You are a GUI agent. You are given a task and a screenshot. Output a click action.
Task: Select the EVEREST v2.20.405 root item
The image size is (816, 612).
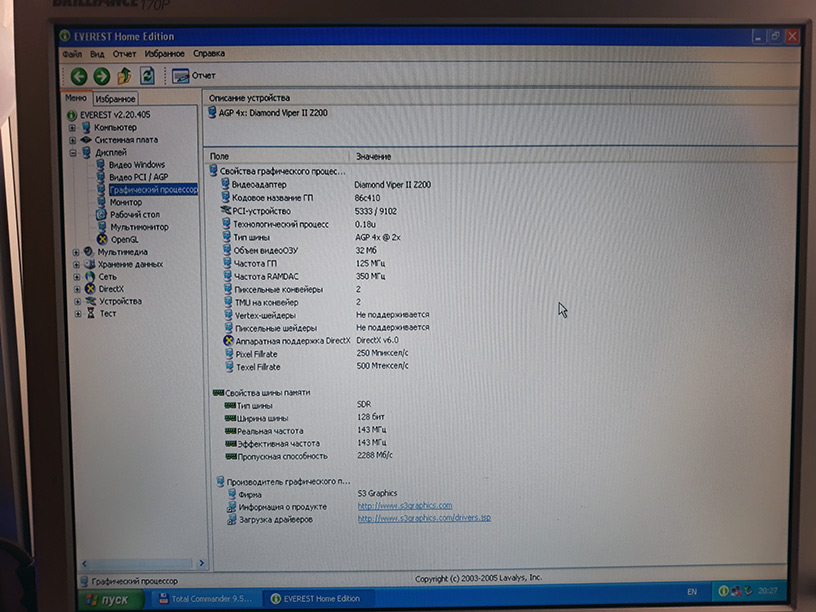pos(115,114)
